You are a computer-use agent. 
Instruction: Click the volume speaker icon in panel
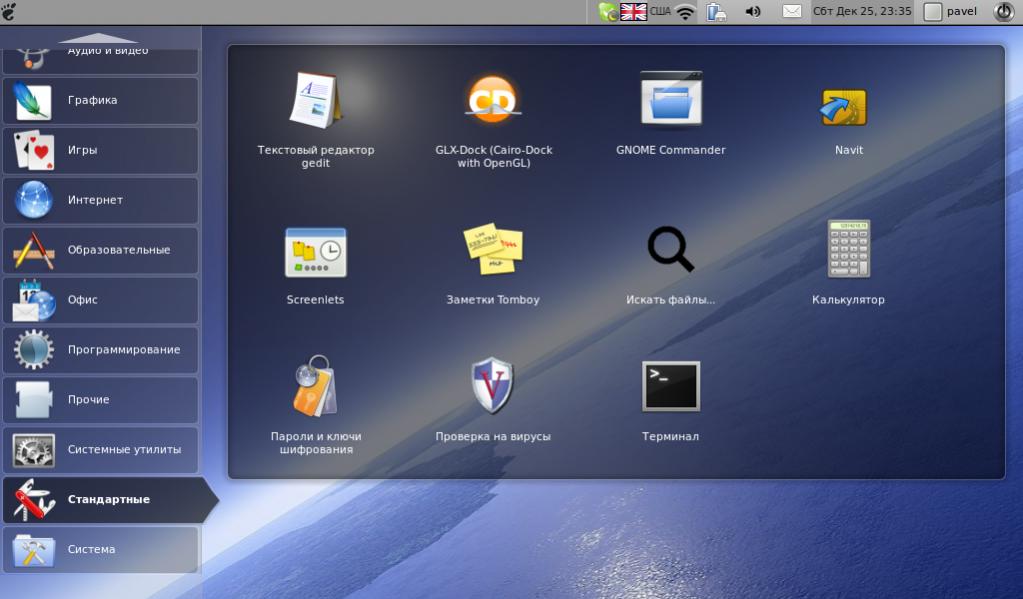pos(753,12)
